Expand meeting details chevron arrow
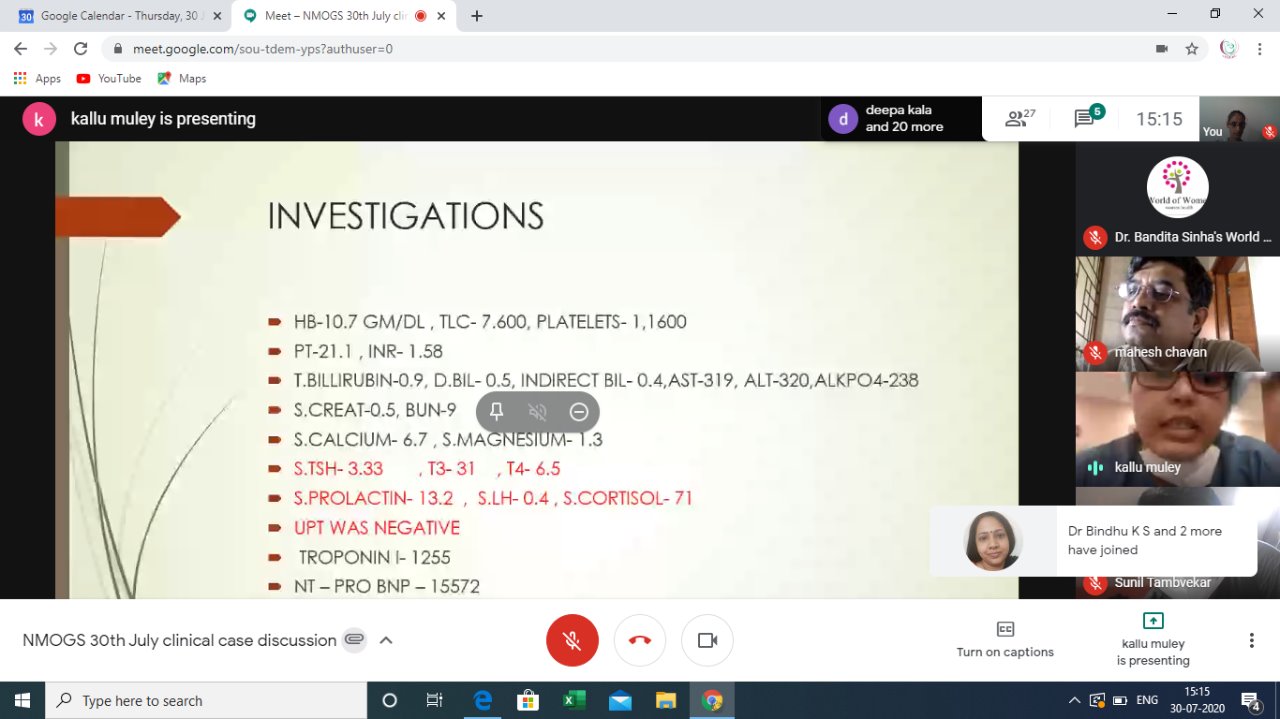The width and height of the screenshot is (1280, 719). coord(386,640)
